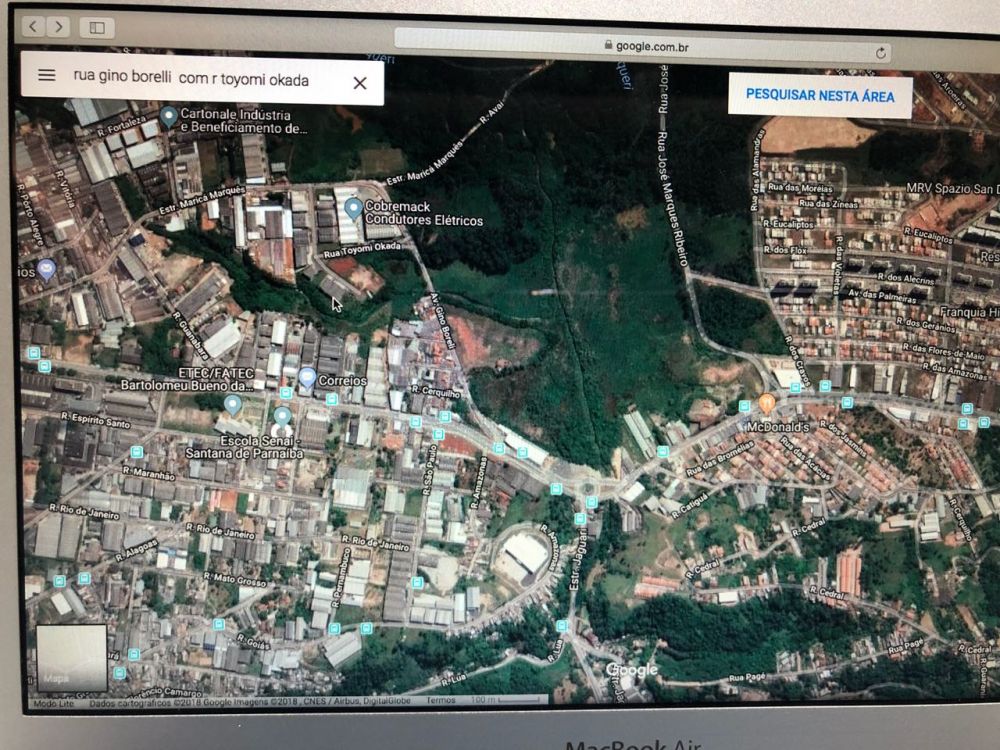Click the Cobremack Condutores Elétricos map pin
This screenshot has height=750, width=1000.
click(x=352, y=208)
